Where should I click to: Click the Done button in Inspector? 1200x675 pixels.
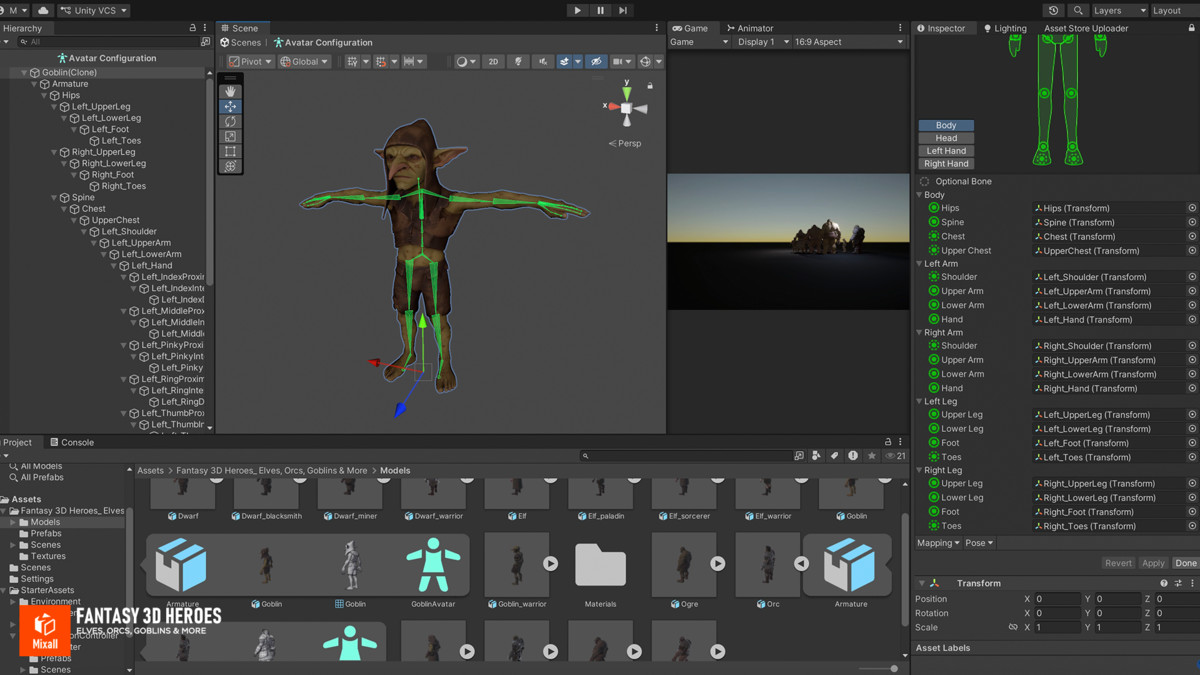point(1185,563)
